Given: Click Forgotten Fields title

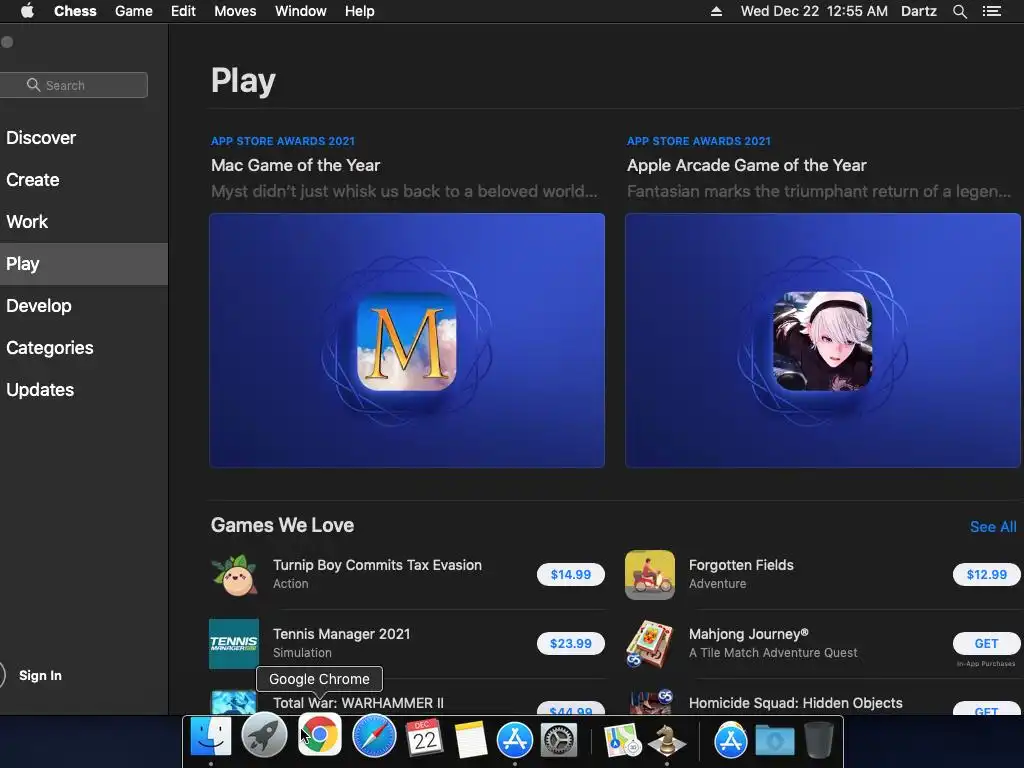Looking at the screenshot, I should (741, 566).
